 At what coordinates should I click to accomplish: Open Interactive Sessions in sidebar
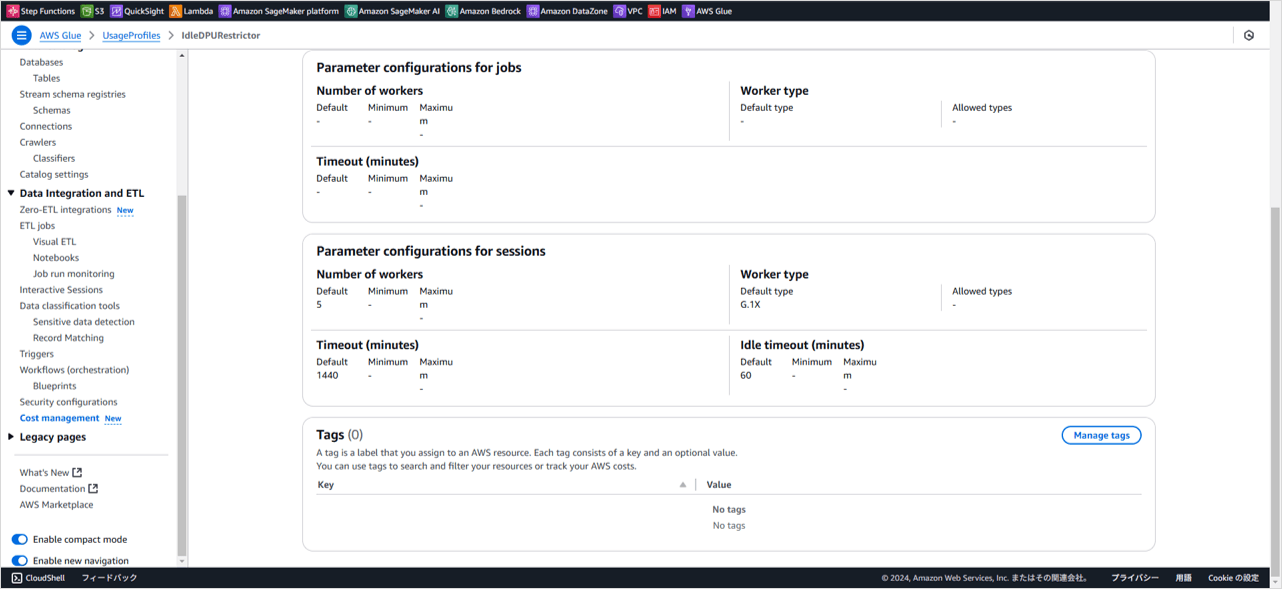pyautogui.click(x=61, y=290)
